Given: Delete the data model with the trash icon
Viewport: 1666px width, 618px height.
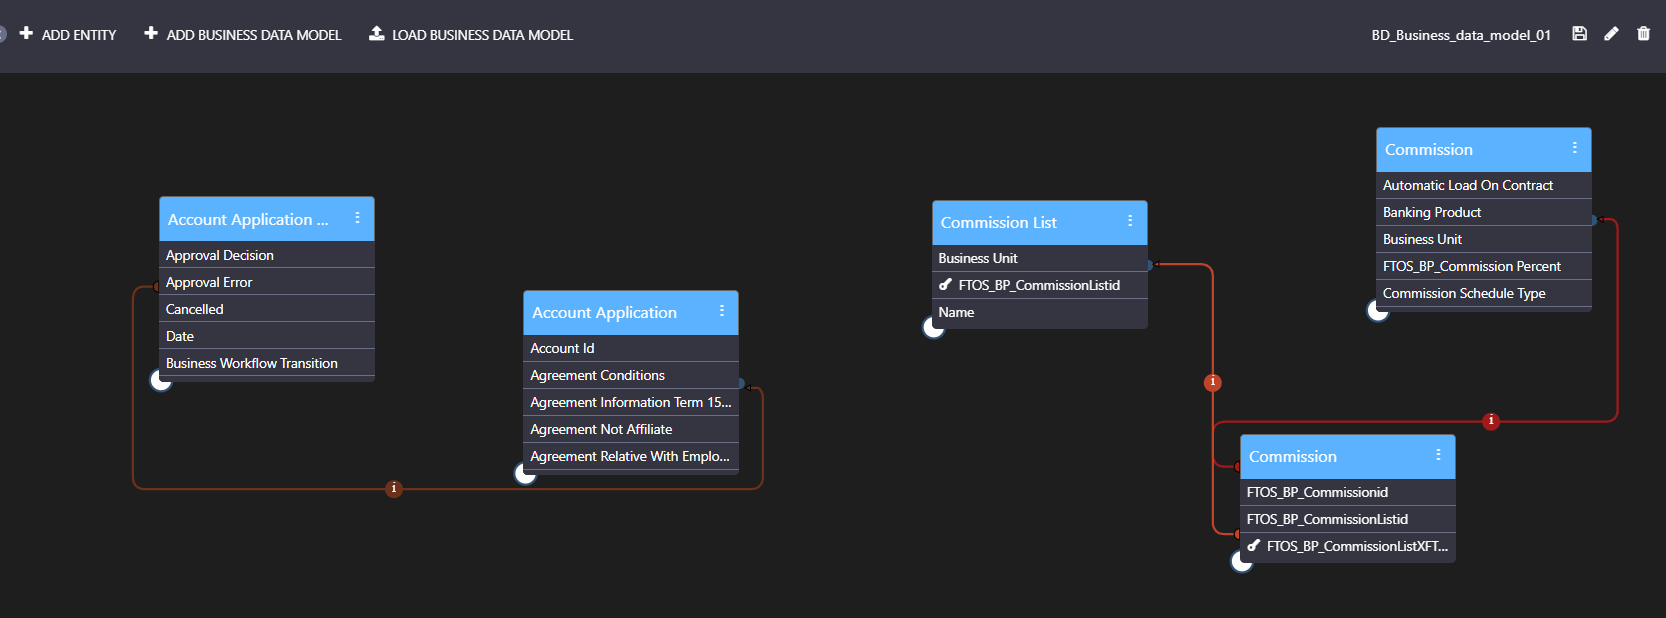Looking at the screenshot, I should pyautogui.click(x=1643, y=34).
